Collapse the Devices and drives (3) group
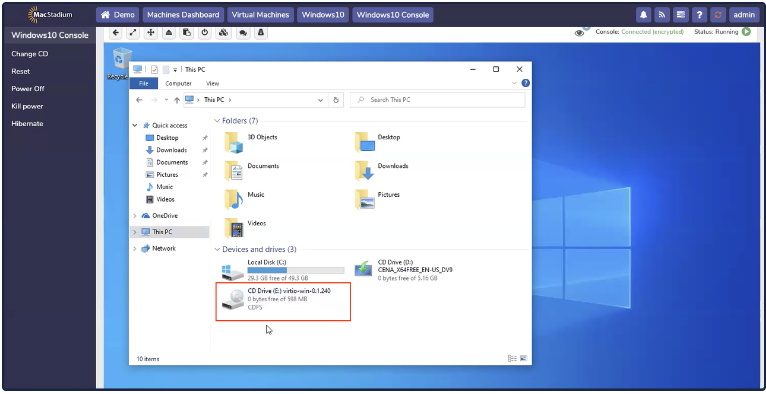766x394 pixels. [x=217, y=249]
